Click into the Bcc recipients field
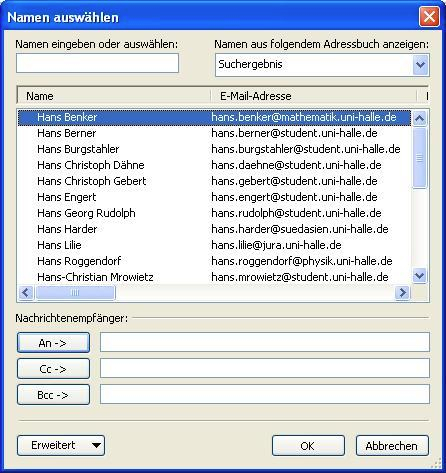 [265, 394]
